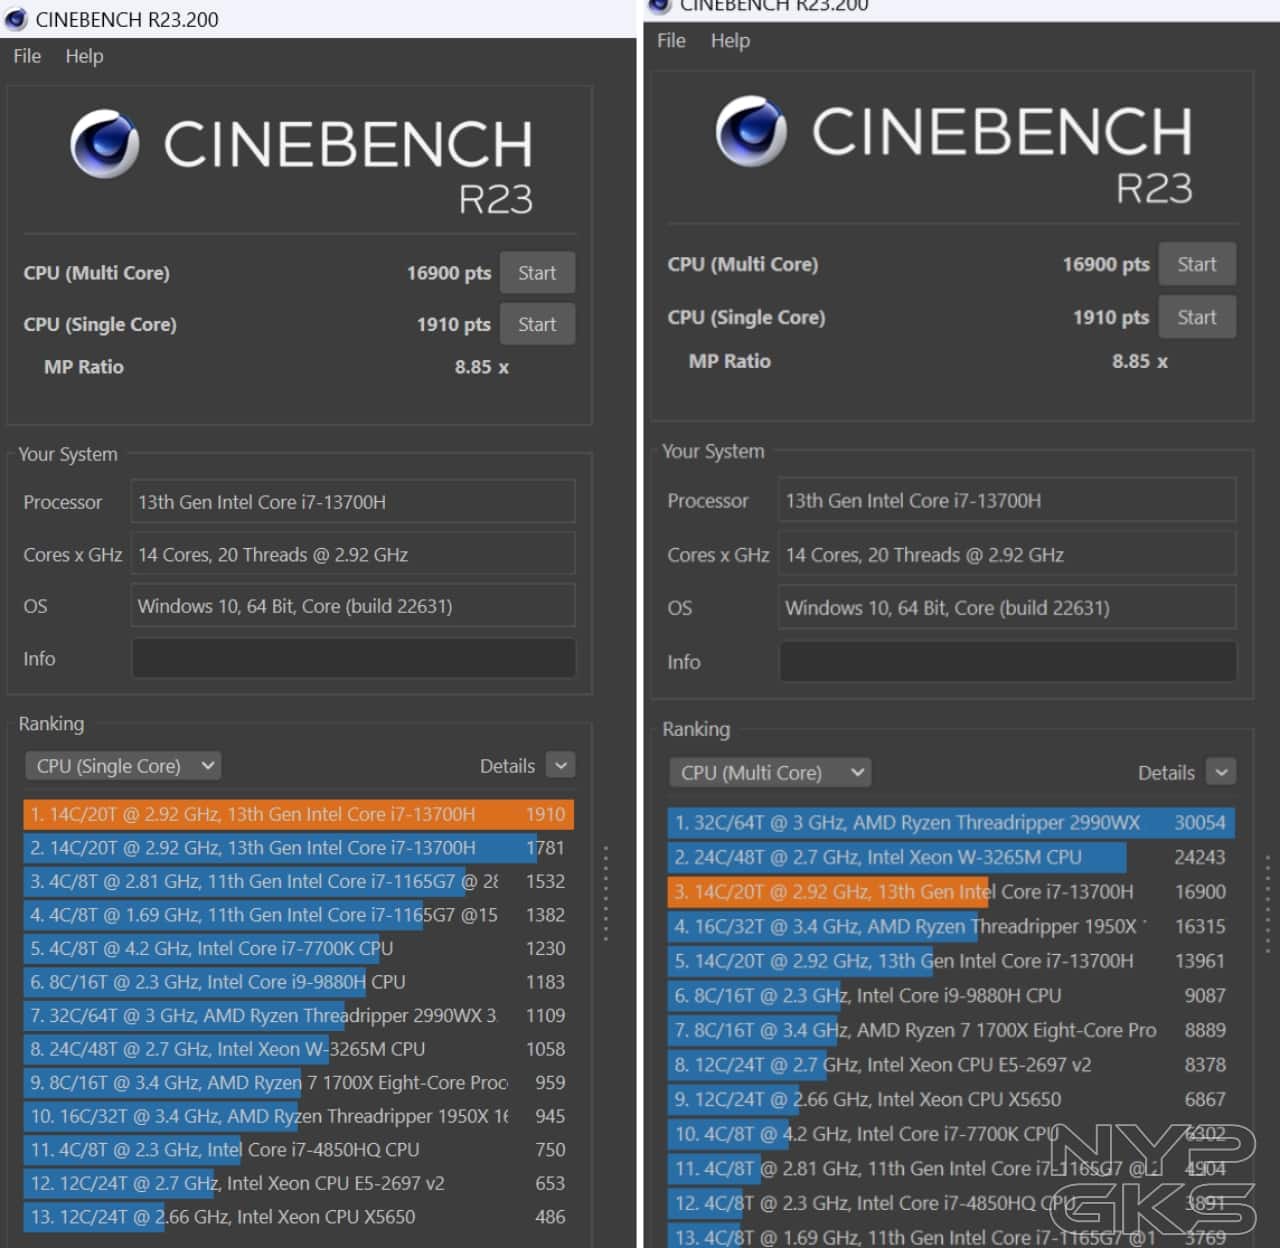1280x1248 pixels.
Task: Select the i7-7700K ranking row scoring 1230
Action: (298, 948)
